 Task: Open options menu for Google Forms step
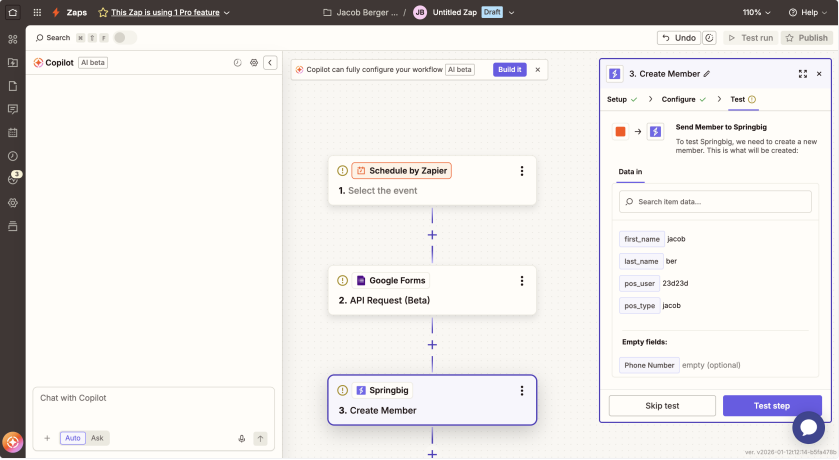coord(522,281)
